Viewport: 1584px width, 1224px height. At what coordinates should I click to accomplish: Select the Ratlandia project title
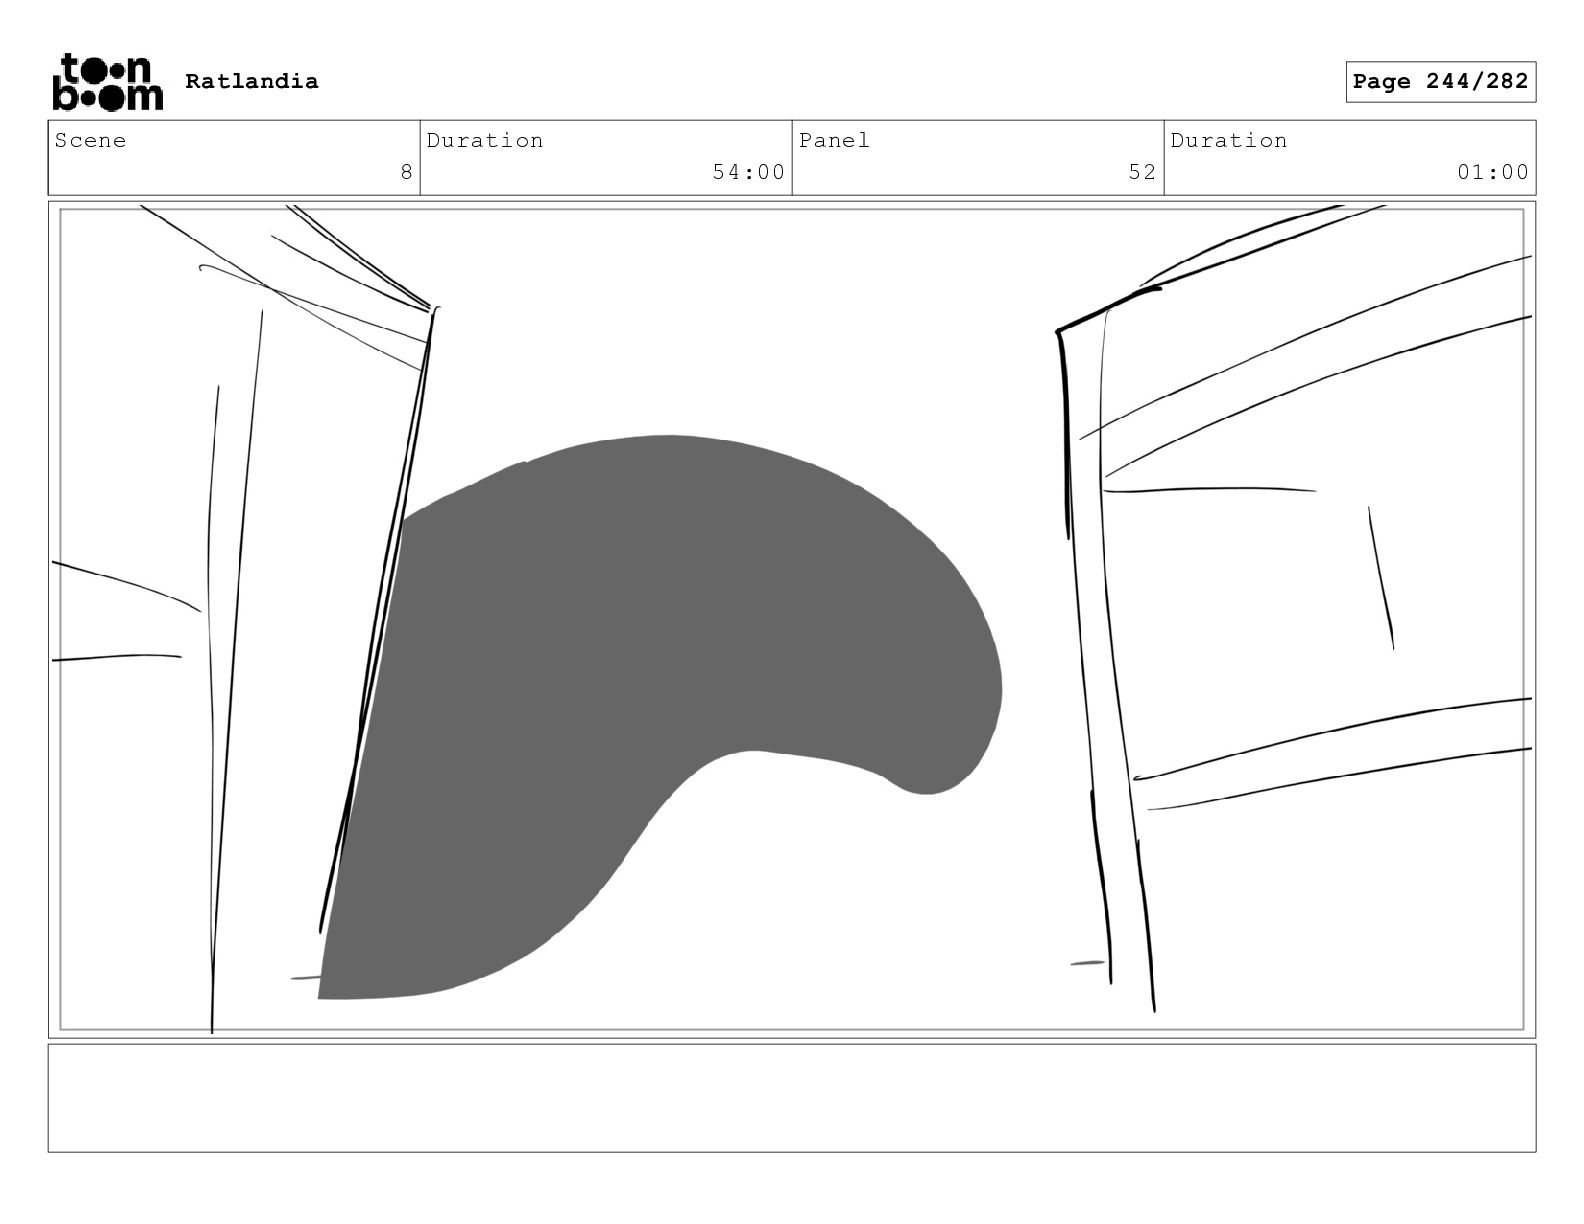tap(252, 81)
